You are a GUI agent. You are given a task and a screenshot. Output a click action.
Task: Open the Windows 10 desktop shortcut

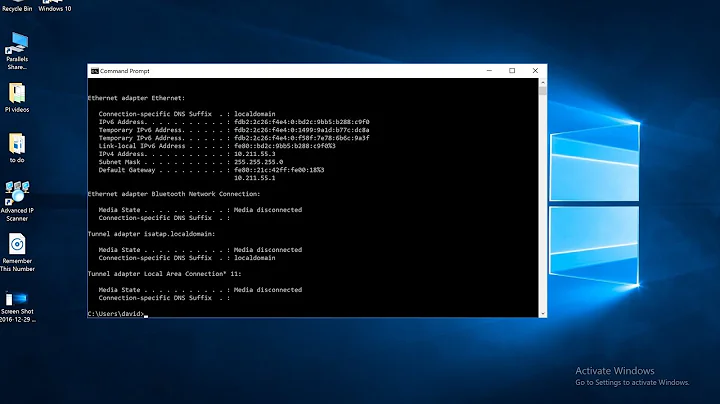[55, 6]
